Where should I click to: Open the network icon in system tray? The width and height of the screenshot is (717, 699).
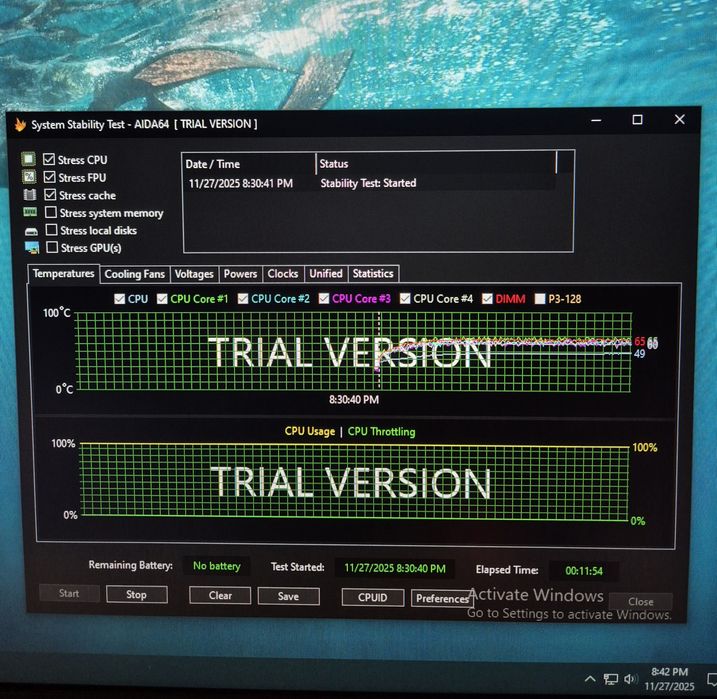[610, 679]
